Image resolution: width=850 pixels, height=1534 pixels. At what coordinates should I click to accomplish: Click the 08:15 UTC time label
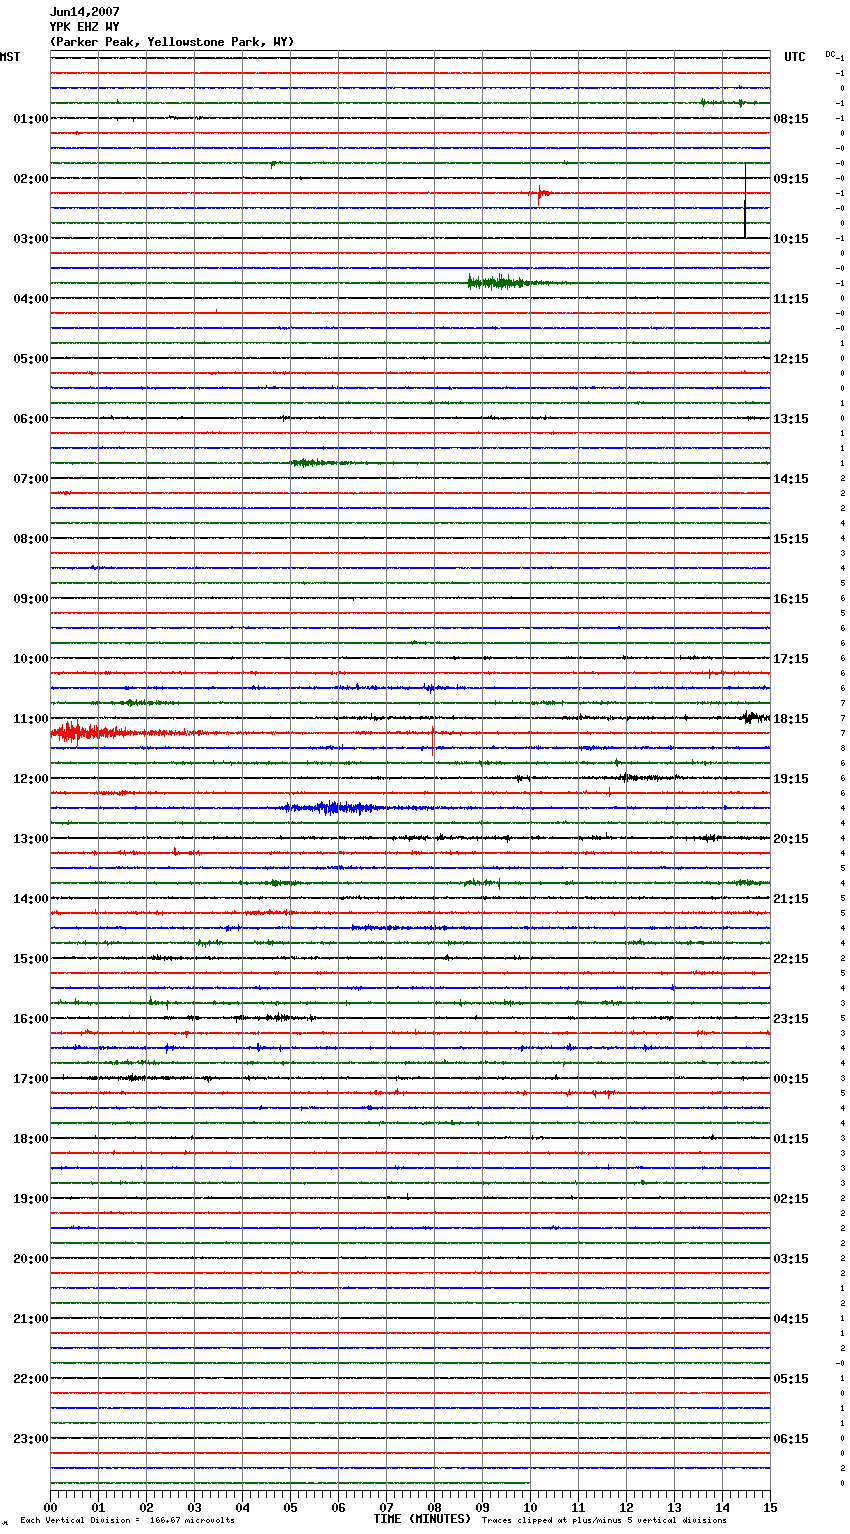click(791, 119)
